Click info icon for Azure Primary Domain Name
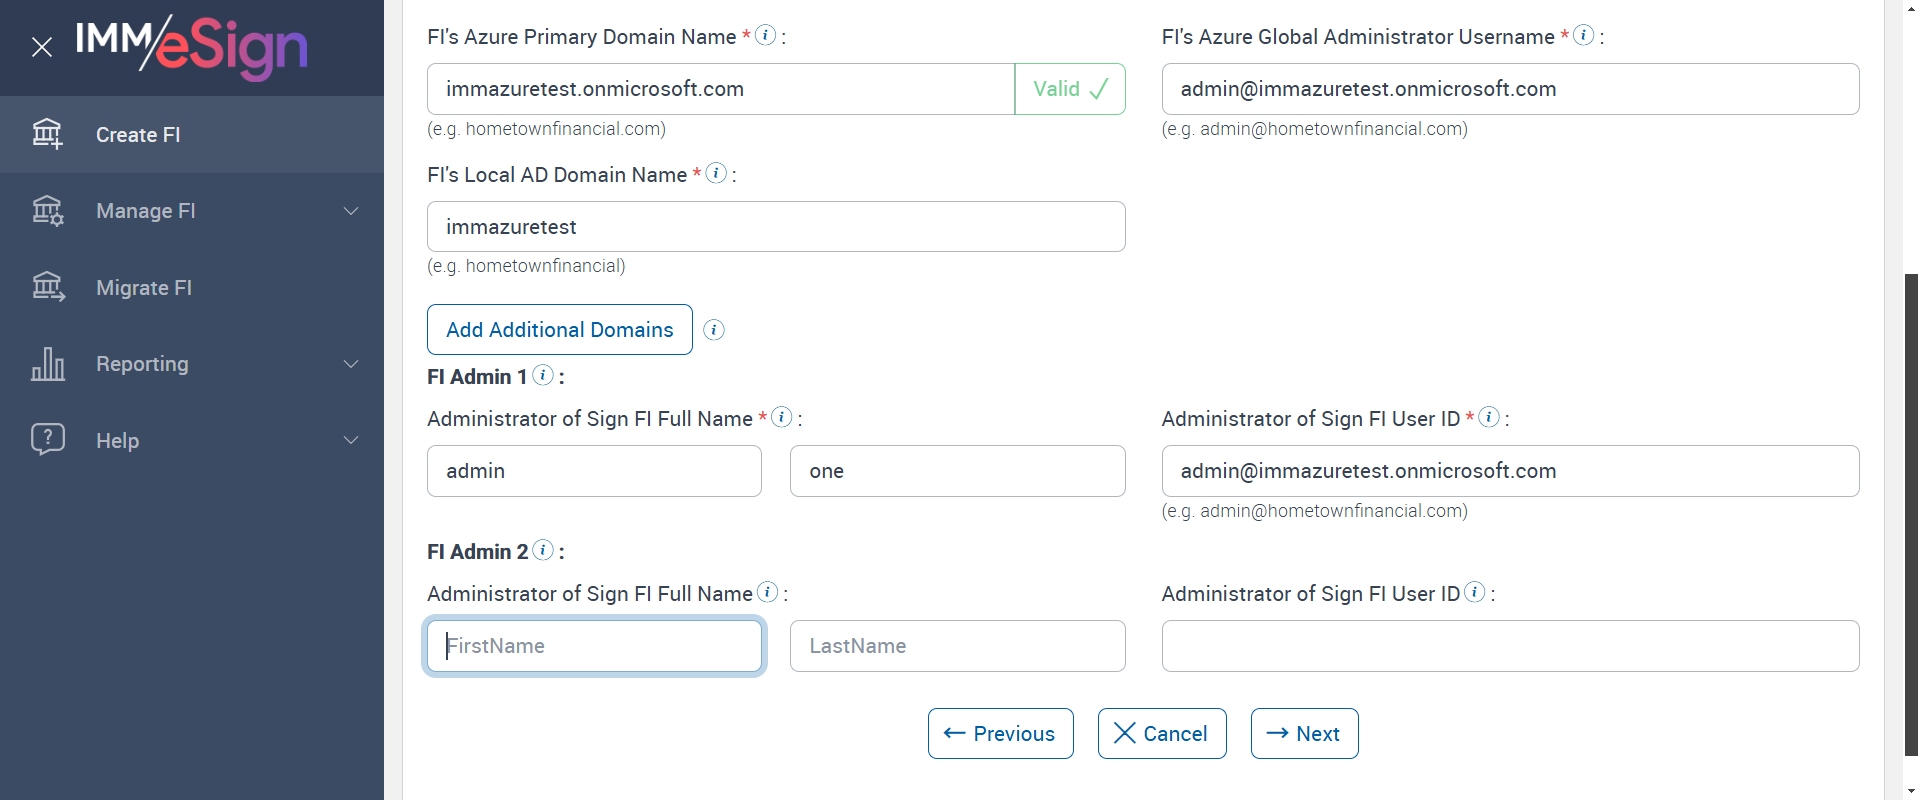 [765, 35]
